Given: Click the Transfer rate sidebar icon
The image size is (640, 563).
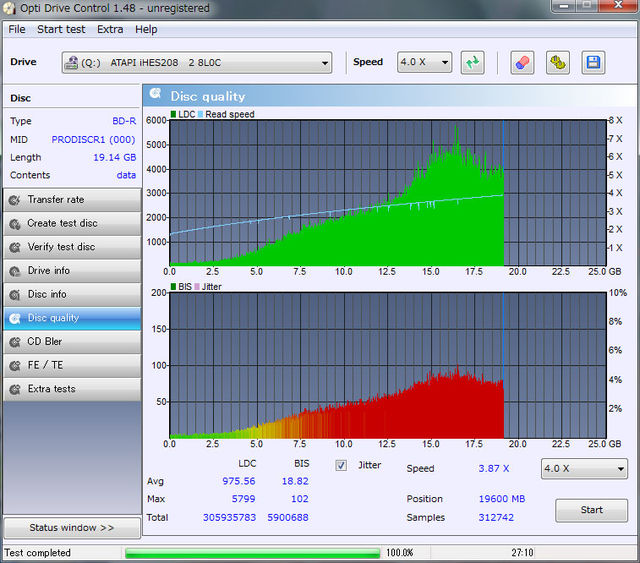Looking at the screenshot, I should [x=15, y=200].
